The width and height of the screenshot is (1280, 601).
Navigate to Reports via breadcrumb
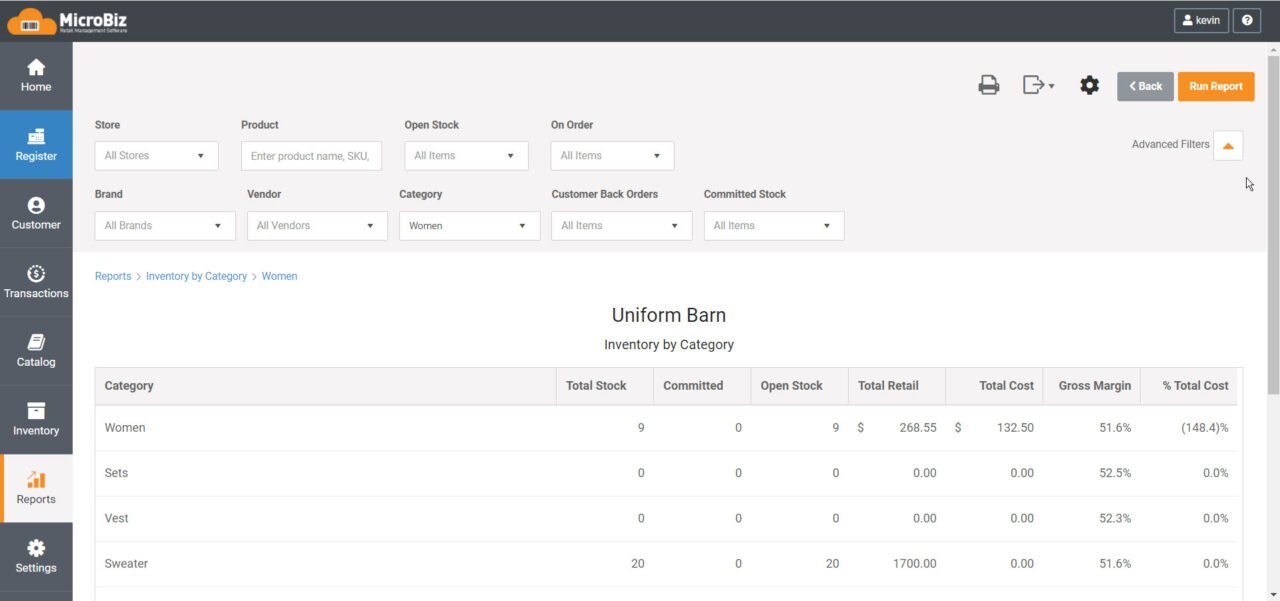(113, 276)
